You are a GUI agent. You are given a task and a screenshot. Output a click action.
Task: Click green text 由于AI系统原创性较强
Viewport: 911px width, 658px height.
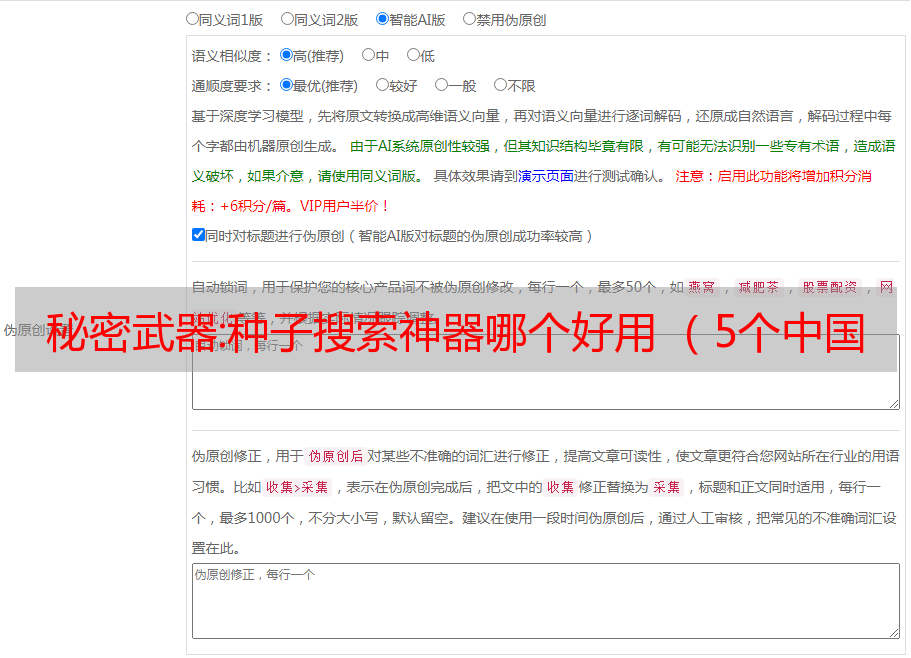[x=420, y=146]
